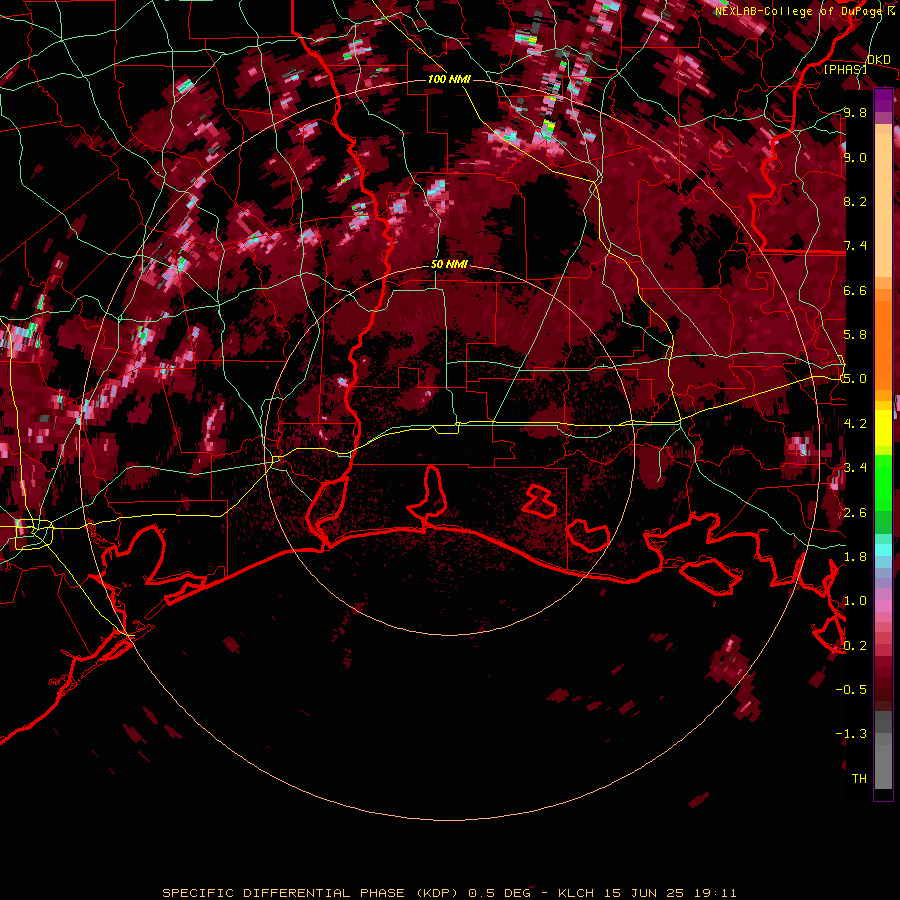Click the "KLCH" radar site identifier

click(575, 893)
